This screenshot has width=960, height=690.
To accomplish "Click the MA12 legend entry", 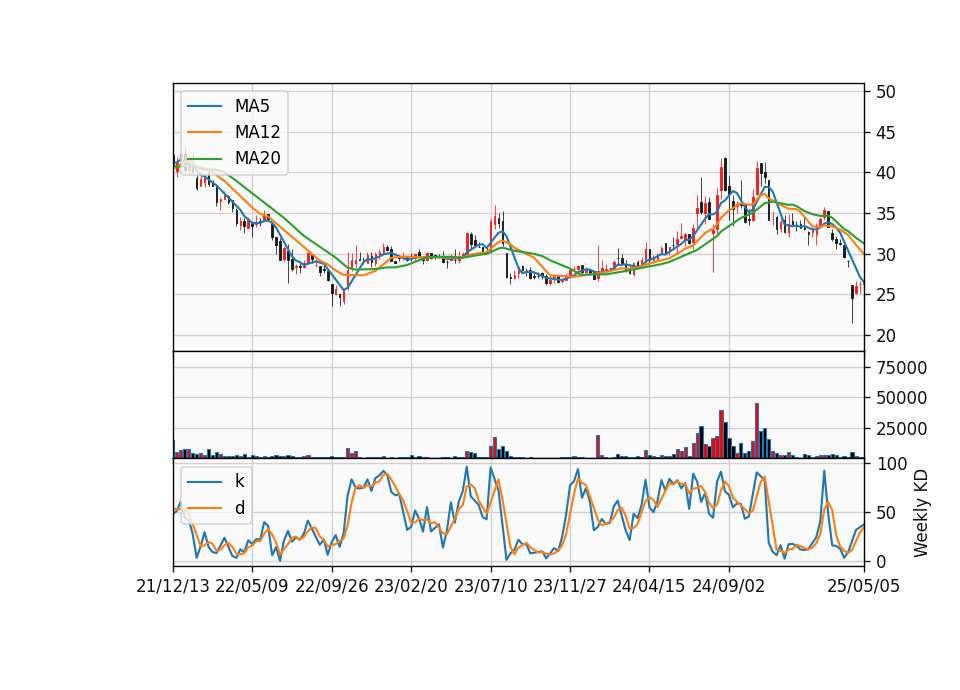I will tap(234, 132).
